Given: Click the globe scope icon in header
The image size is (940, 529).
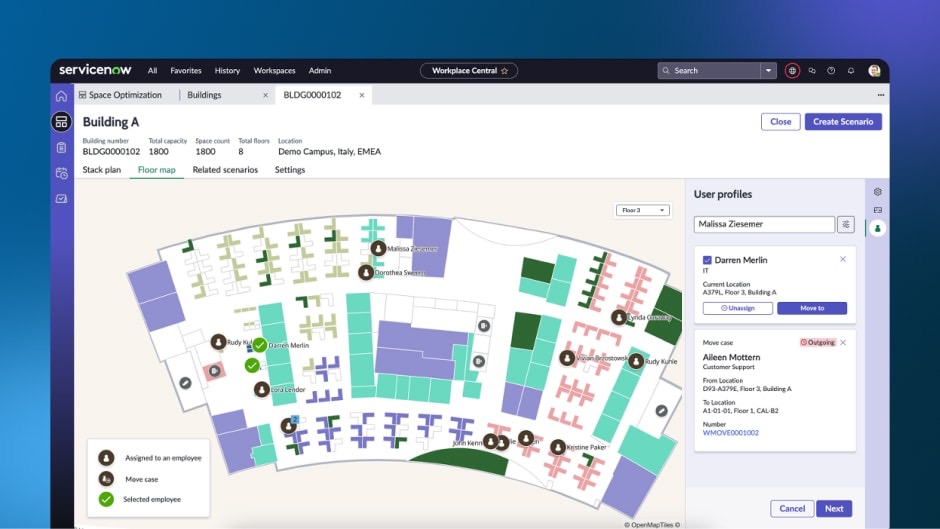Looking at the screenshot, I should tap(792, 71).
